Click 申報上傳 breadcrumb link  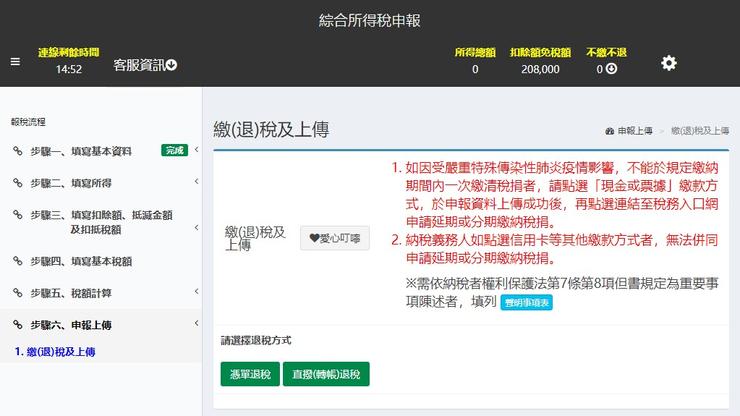point(634,131)
